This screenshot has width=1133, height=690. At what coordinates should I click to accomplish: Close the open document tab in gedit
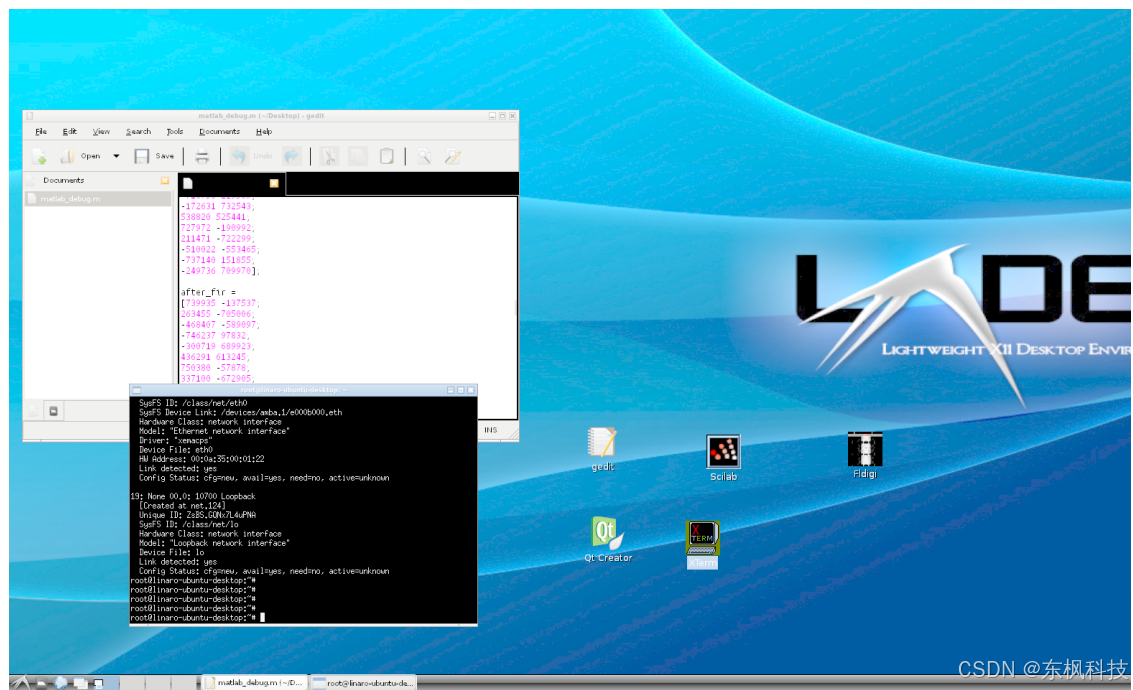274,184
